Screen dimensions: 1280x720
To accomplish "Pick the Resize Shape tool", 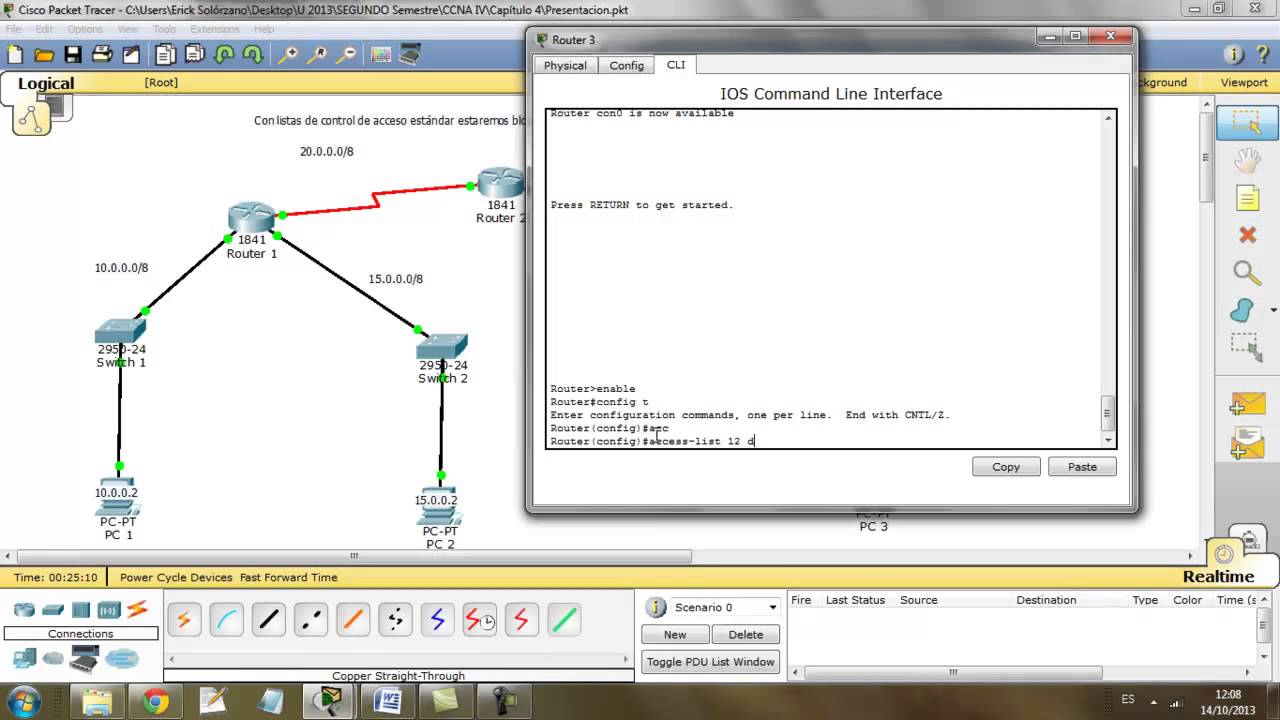I will 1246,348.
